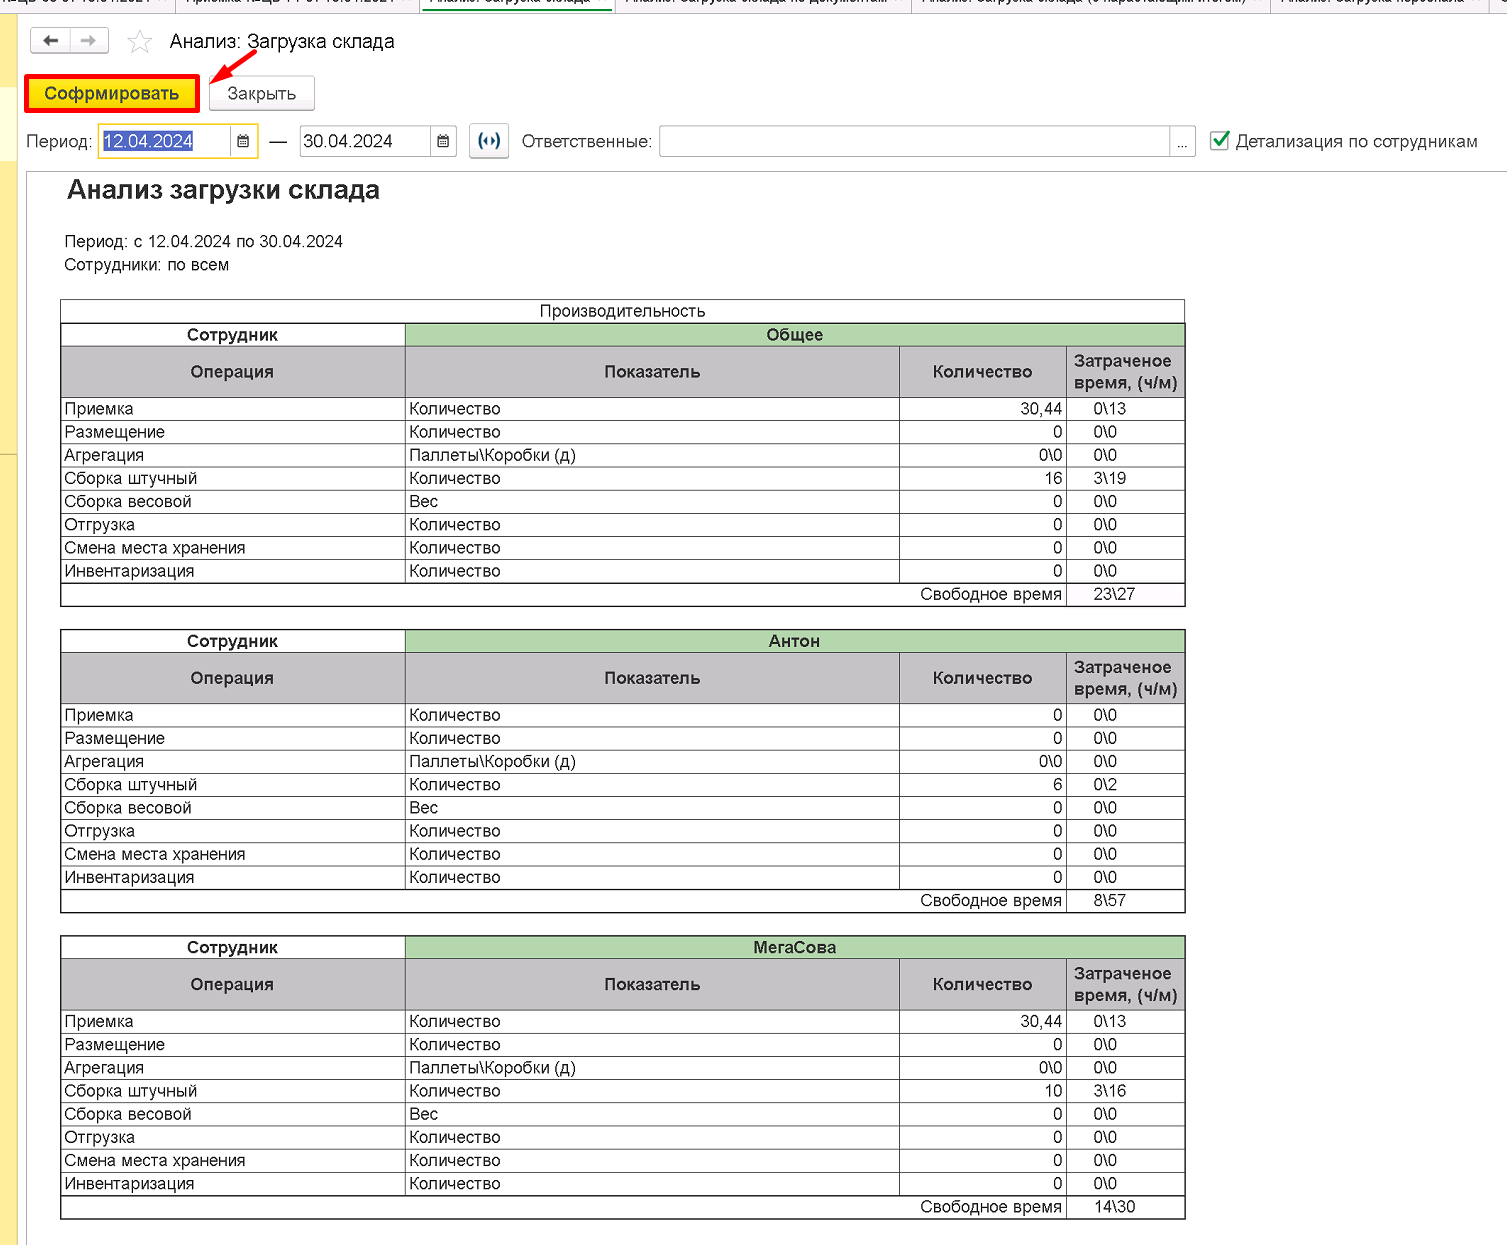The width and height of the screenshot is (1507, 1245).
Task: Select Паллеты\Коробки (д) cell in Общее table
Action: pos(652,455)
